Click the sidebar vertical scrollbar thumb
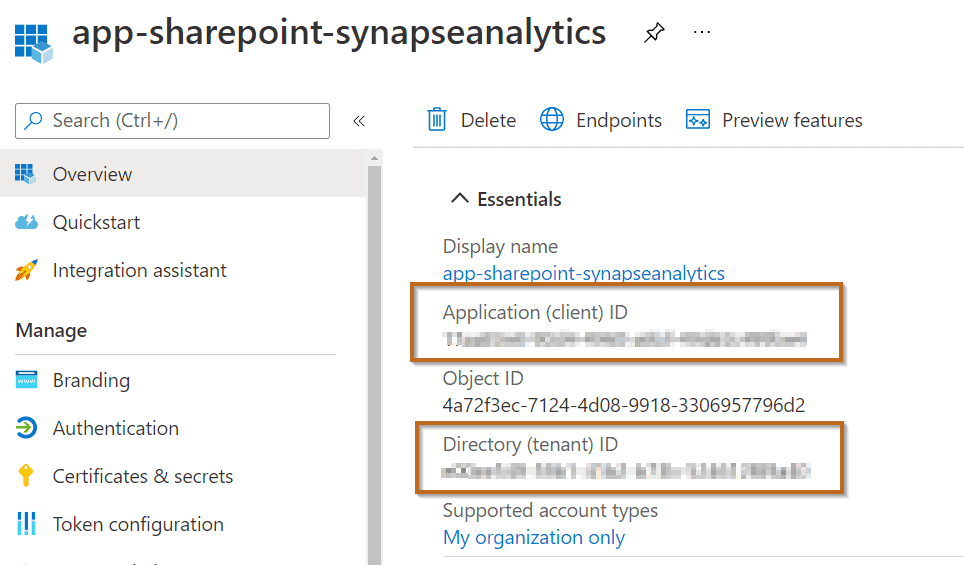The width and height of the screenshot is (964, 565). (x=374, y=363)
